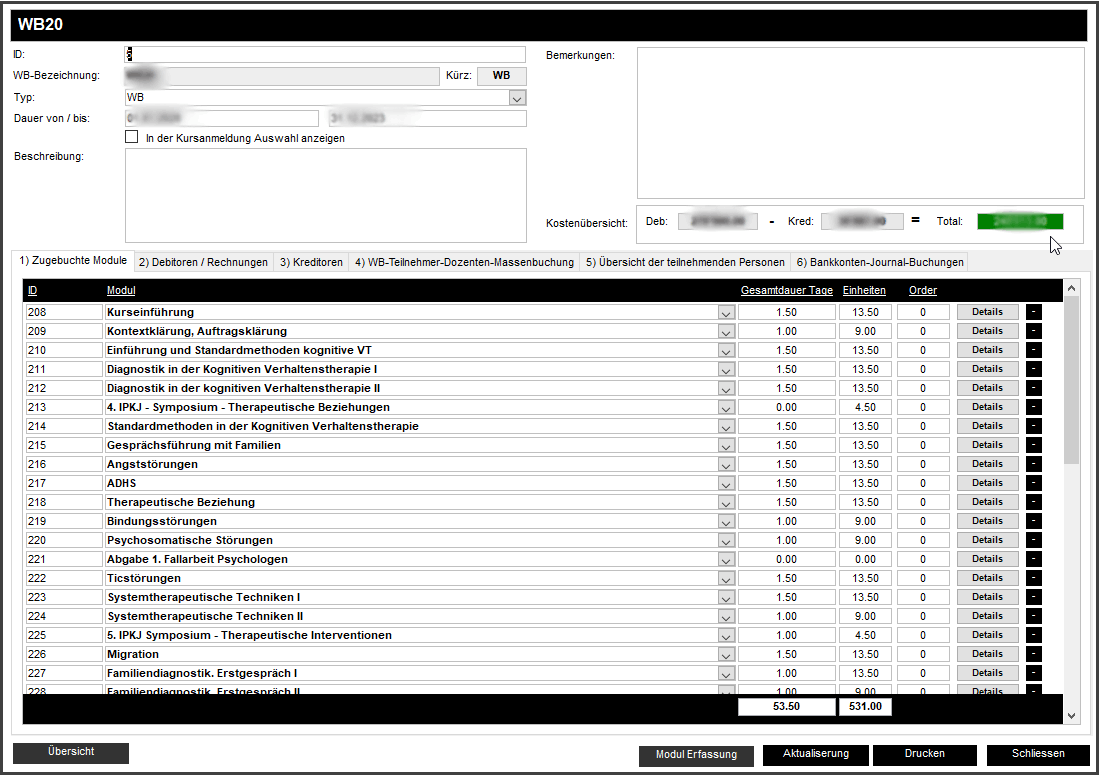Click into the Bemerkungen text area
Image resolution: width=1102 pixels, height=777 pixels.
(x=860, y=122)
